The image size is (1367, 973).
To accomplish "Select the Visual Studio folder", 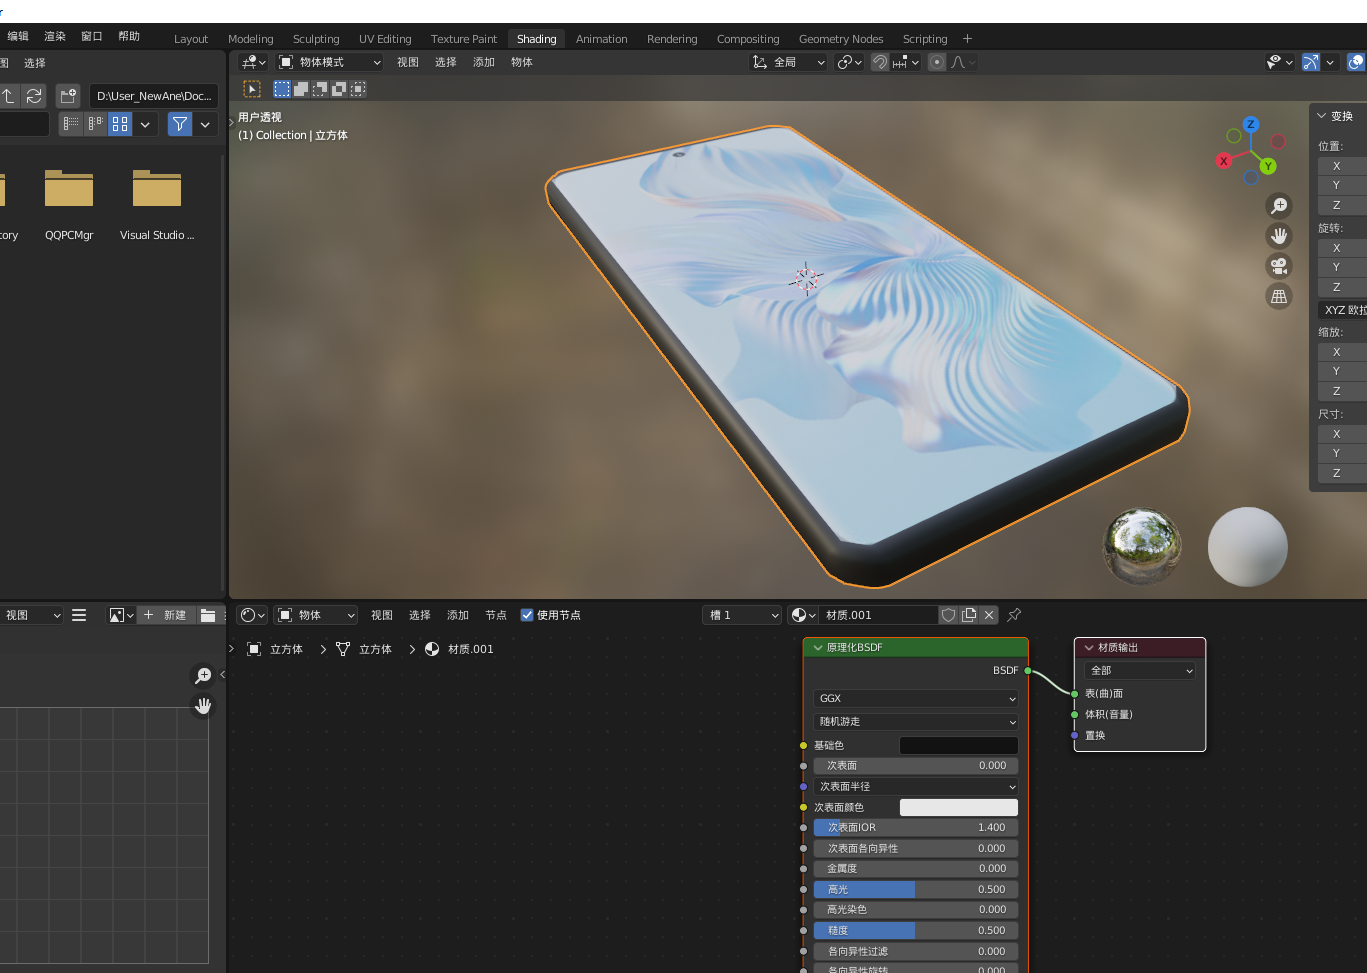I will coord(157,204).
